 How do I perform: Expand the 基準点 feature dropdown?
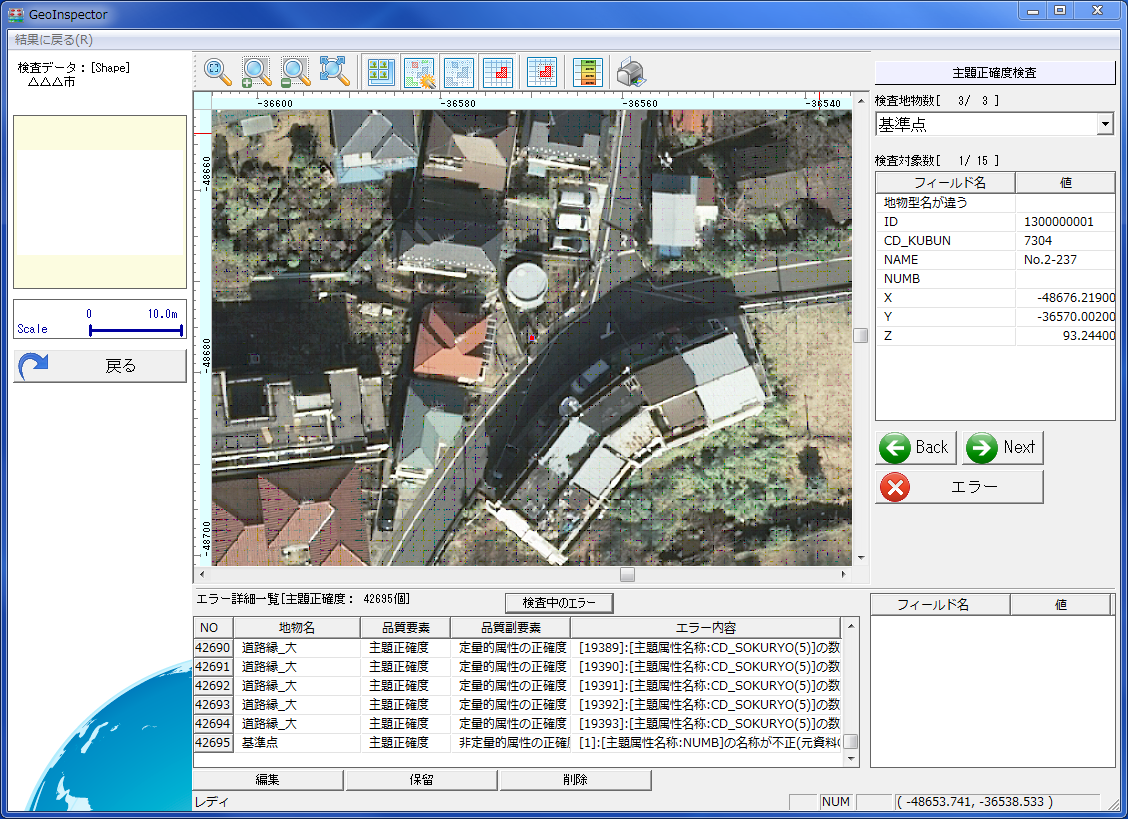pos(1105,125)
